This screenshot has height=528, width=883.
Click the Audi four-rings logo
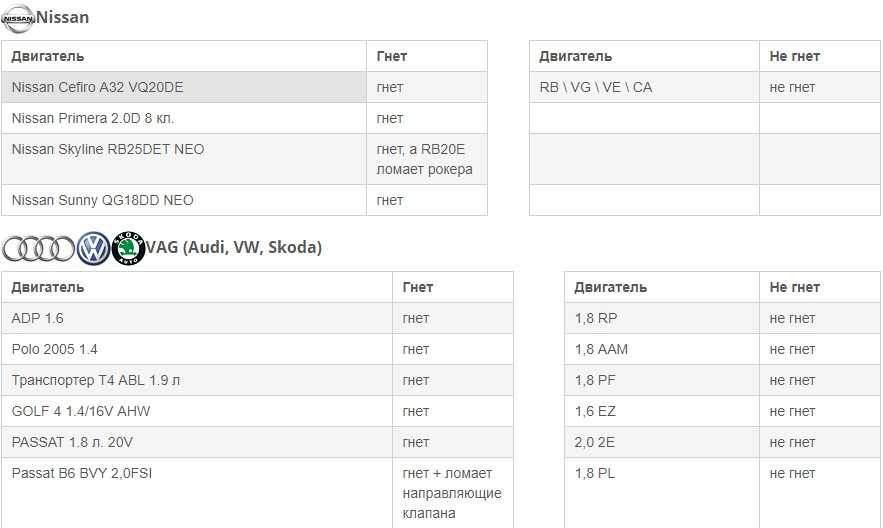coord(38,248)
